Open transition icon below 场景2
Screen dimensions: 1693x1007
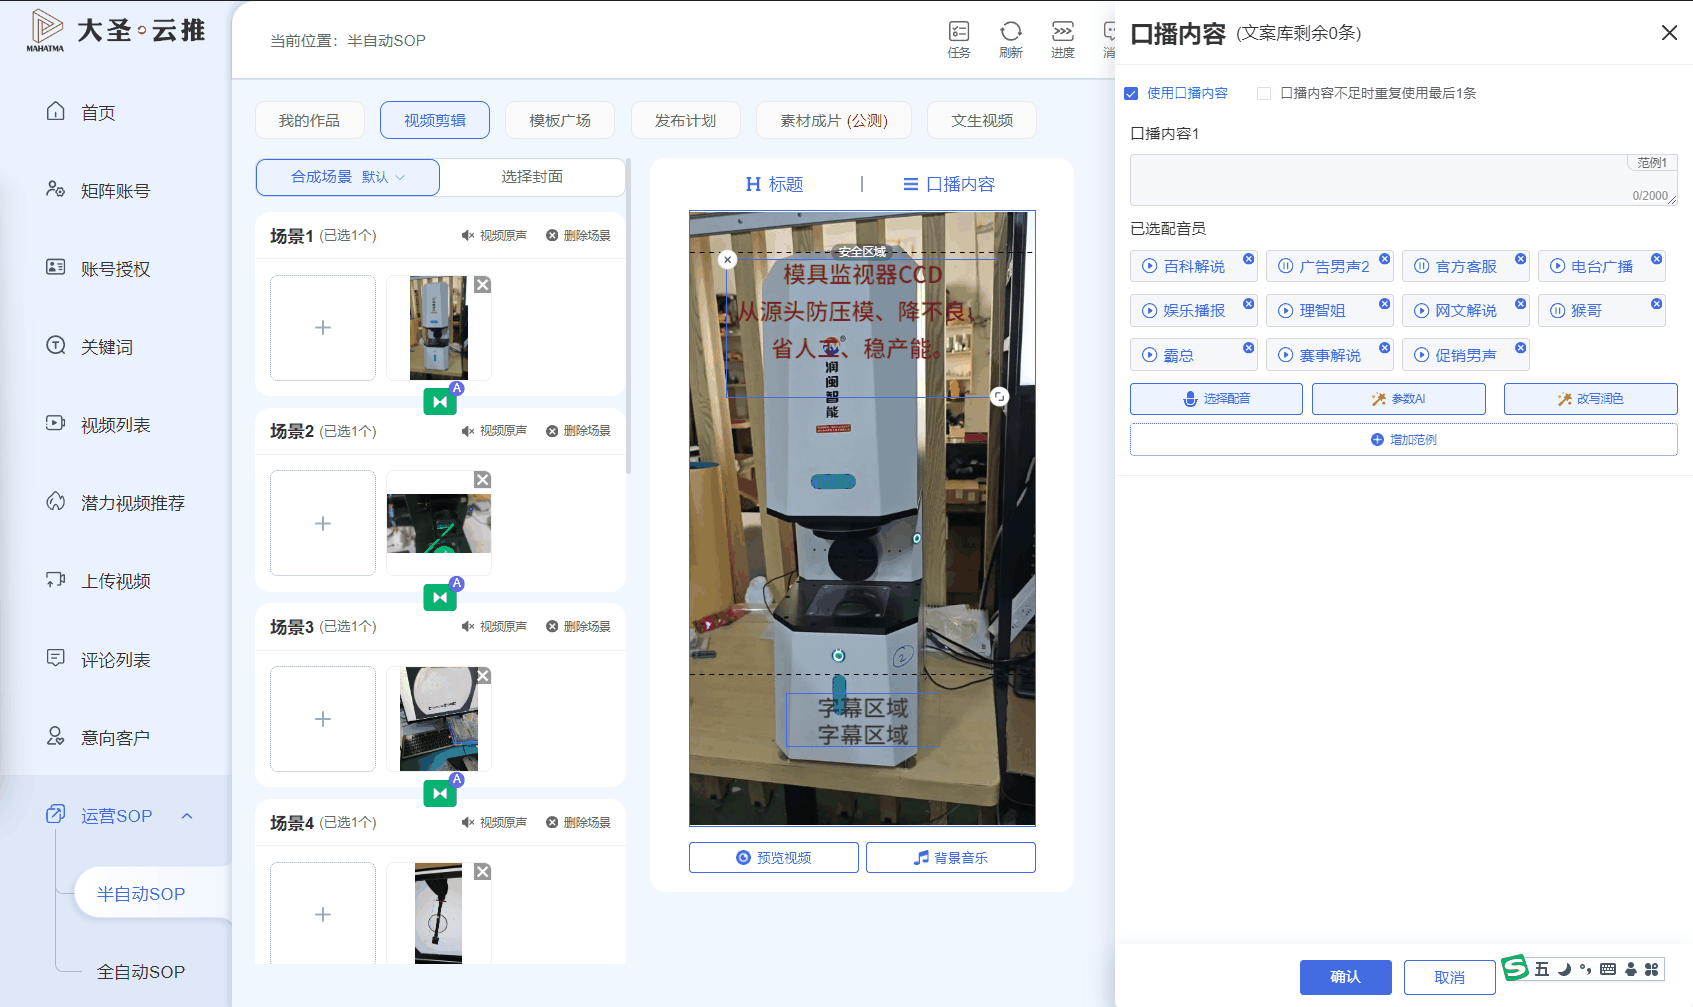[x=440, y=597]
